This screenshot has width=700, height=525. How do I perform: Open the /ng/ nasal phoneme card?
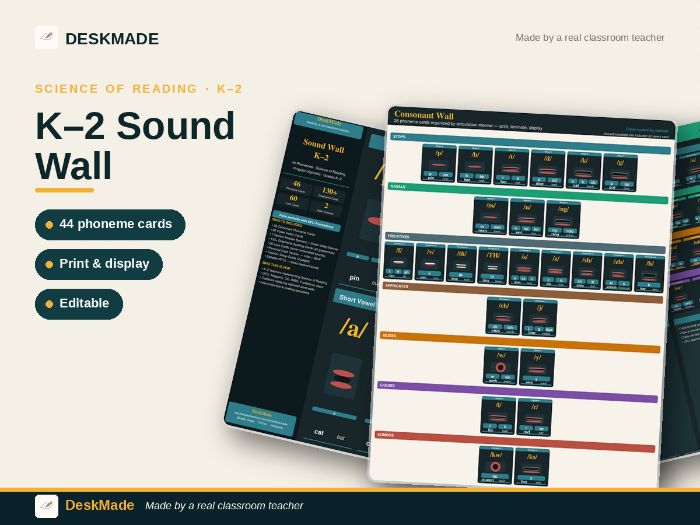pos(562,219)
